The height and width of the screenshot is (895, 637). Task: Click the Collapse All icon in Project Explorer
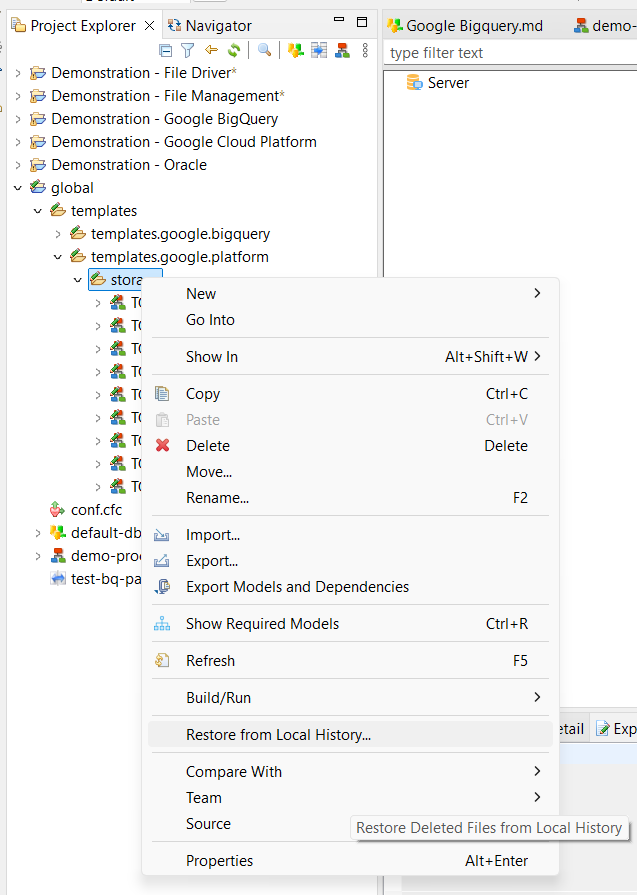(165, 49)
